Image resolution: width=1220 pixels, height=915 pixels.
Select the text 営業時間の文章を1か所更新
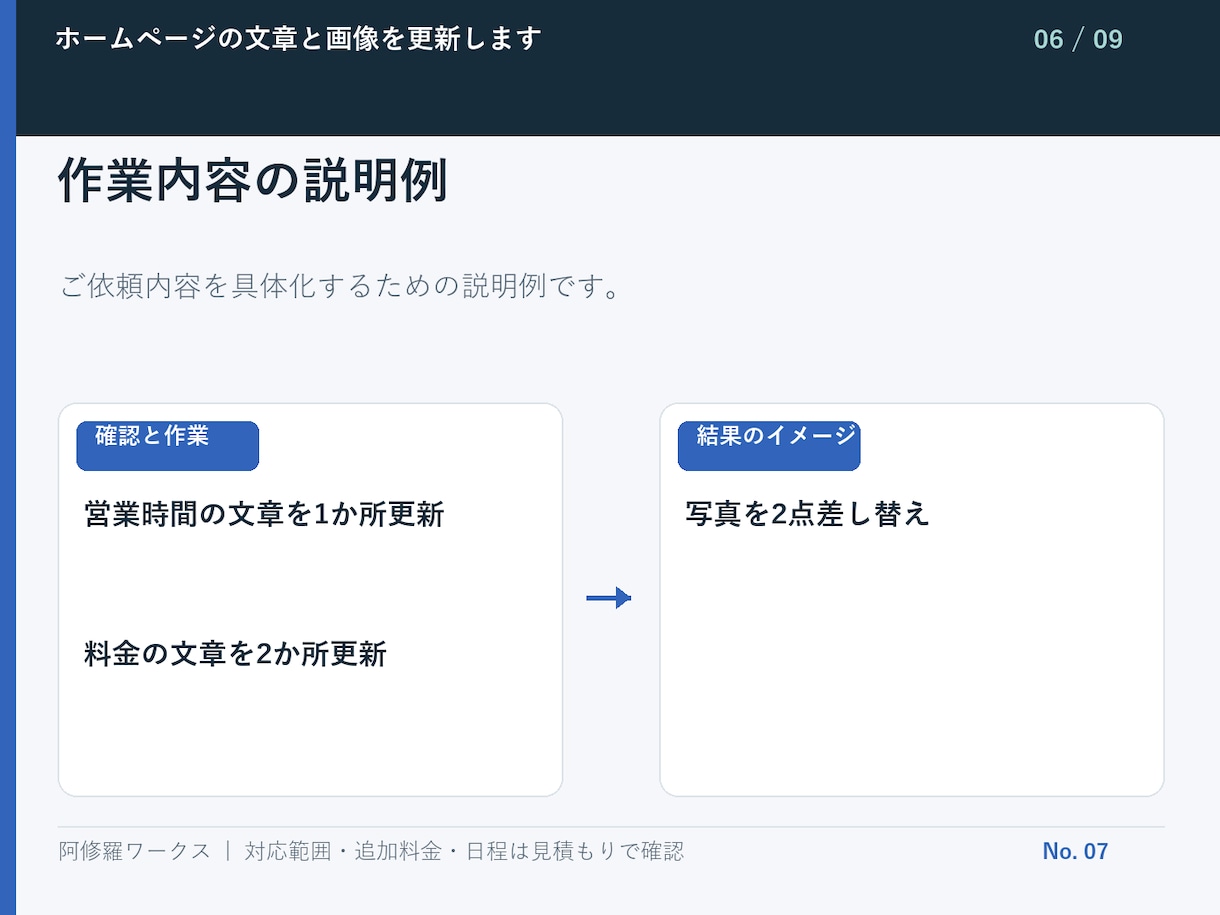264,515
